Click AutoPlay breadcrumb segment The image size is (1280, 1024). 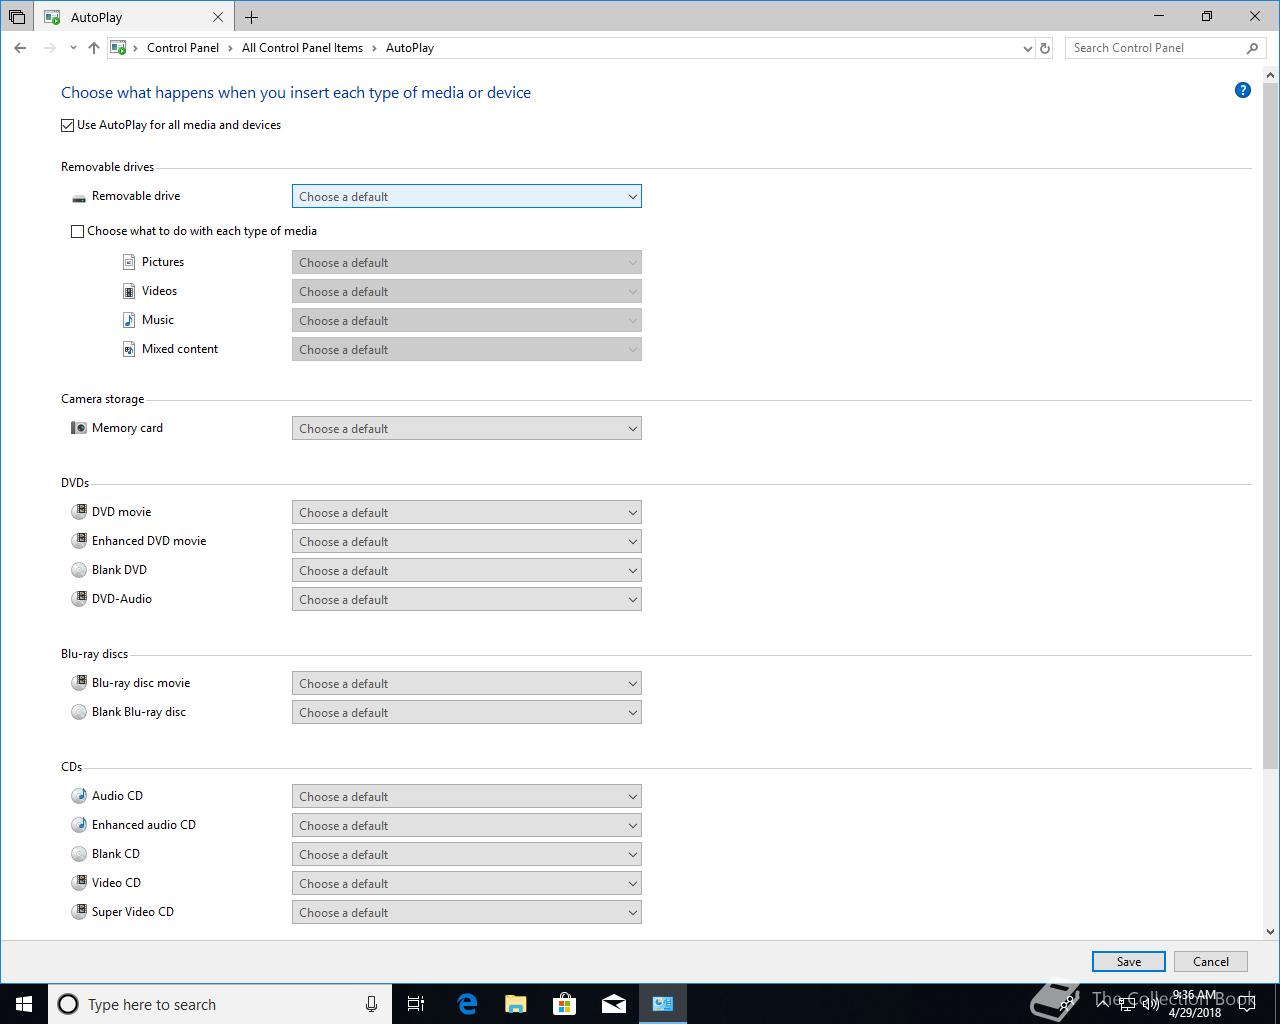tap(410, 48)
